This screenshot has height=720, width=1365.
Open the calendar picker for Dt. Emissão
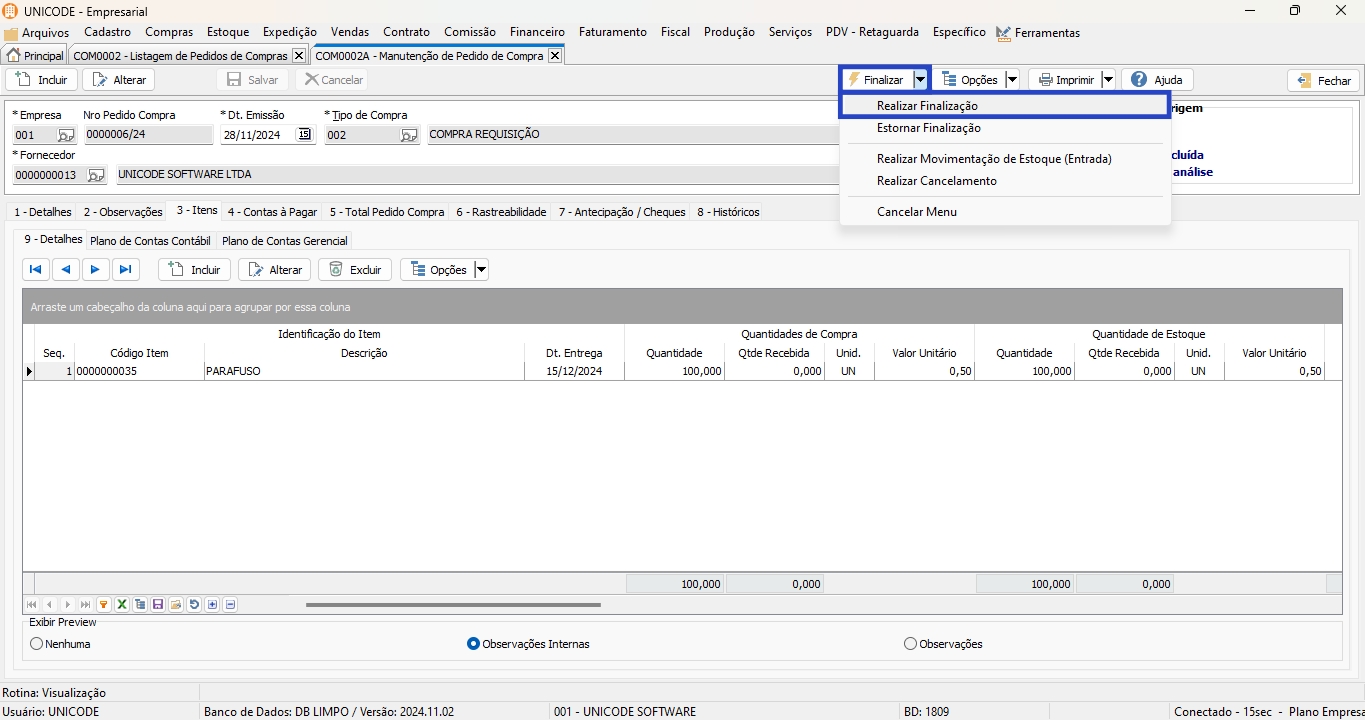tap(305, 135)
